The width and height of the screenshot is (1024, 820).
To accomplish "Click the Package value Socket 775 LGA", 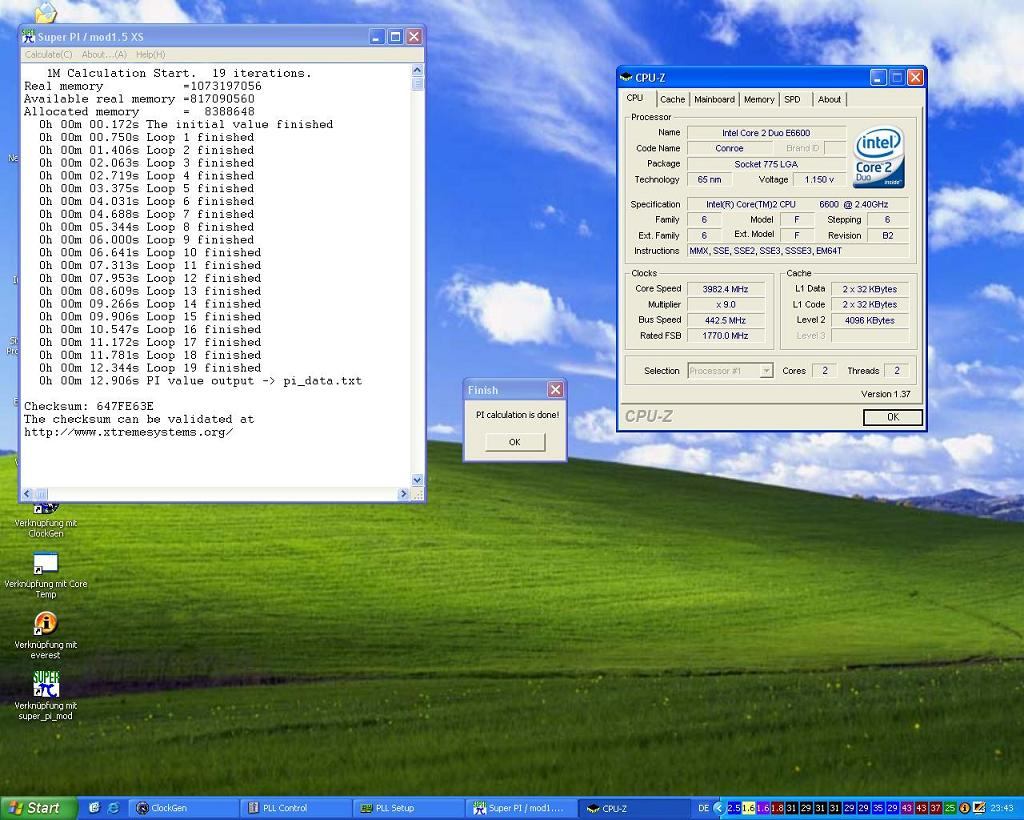I will point(766,164).
